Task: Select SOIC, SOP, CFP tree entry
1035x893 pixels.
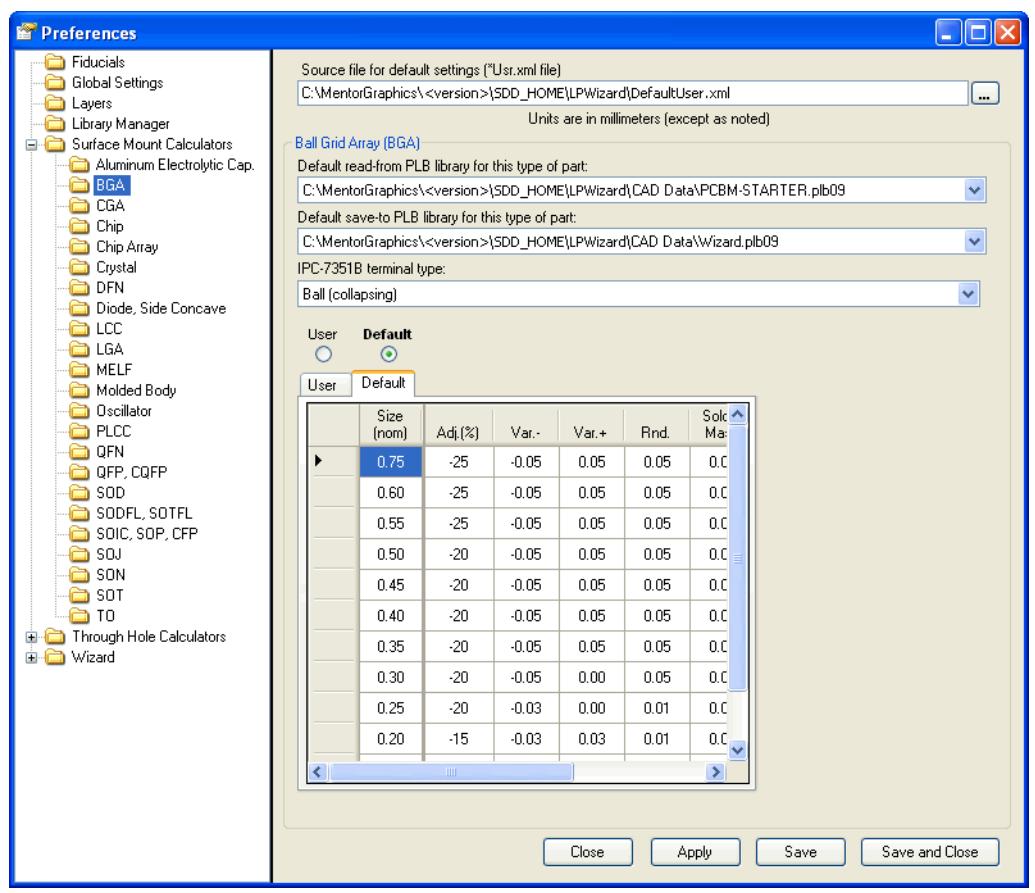Action: [147, 534]
